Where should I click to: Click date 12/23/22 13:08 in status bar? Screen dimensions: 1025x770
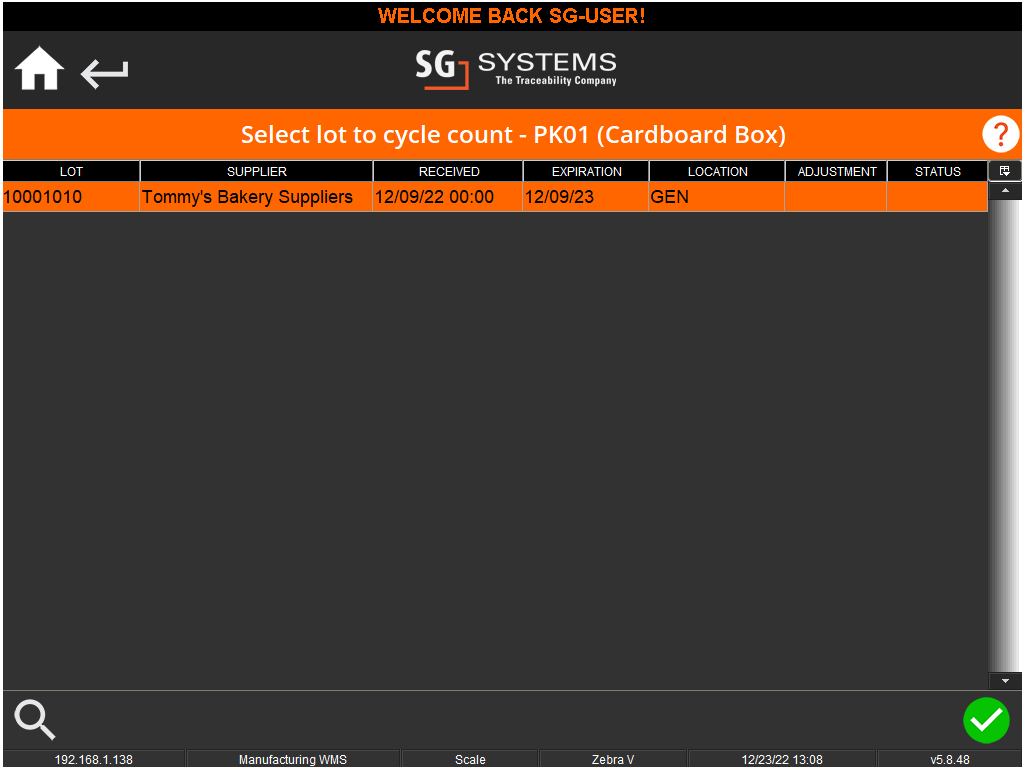pos(782,760)
